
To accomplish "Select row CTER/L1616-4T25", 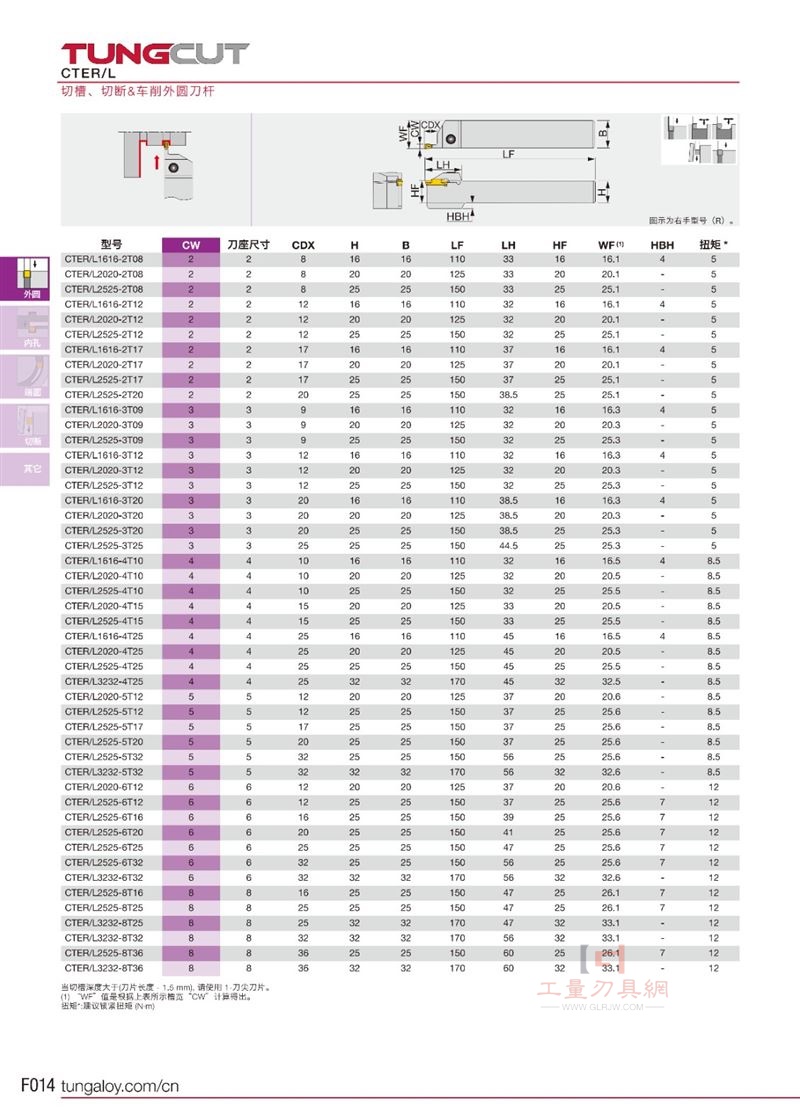I will (400, 636).
